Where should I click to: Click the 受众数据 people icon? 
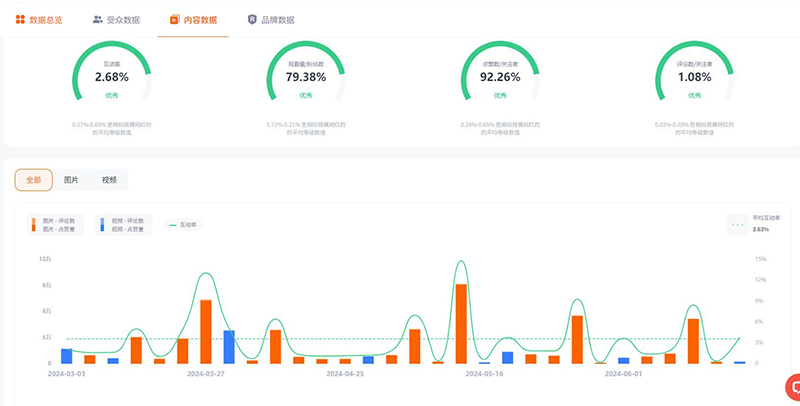pyautogui.click(x=97, y=19)
